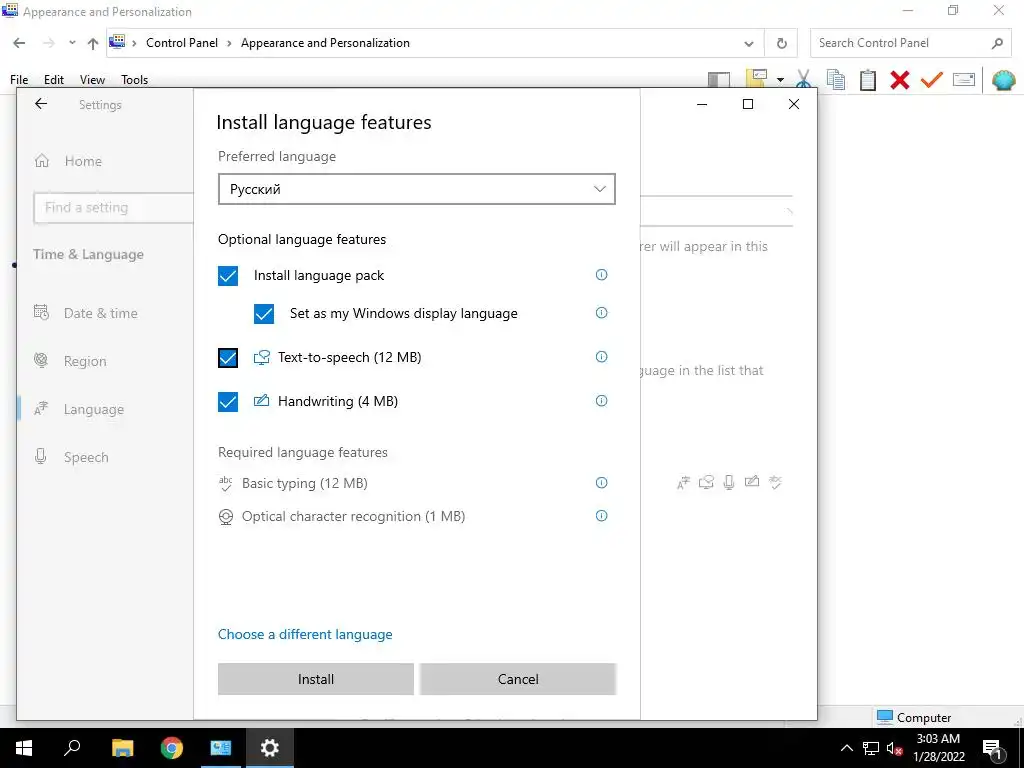Image resolution: width=1024 pixels, height=768 pixels.
Task: Click the Cut scissors toolbar icon
Action: (x=804, y=80)
